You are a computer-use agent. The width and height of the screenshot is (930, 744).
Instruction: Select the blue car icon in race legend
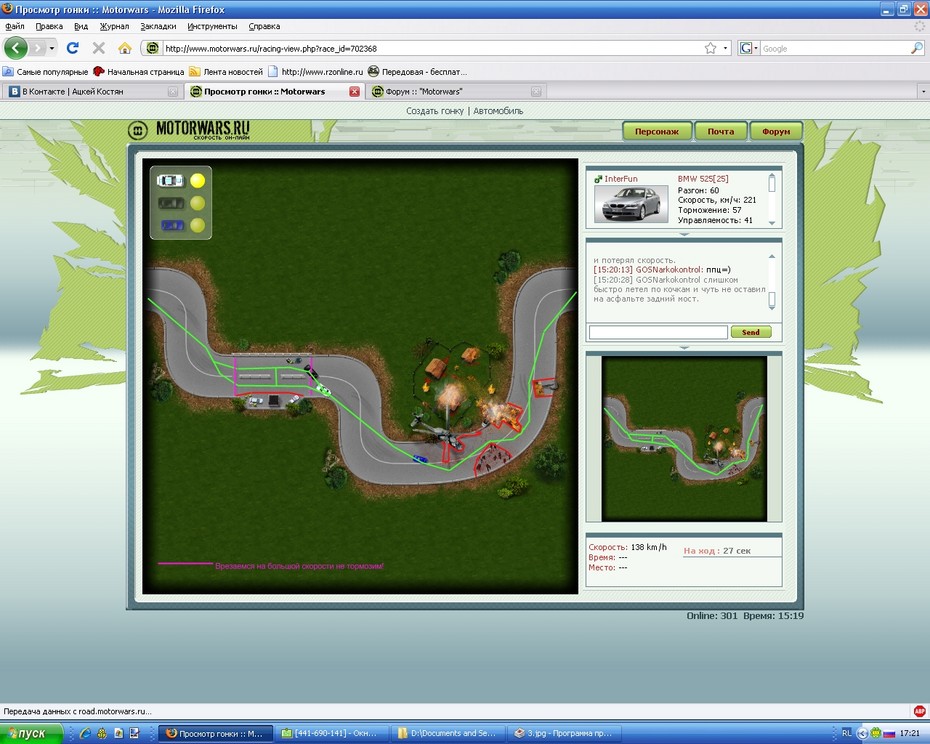(172, 225)
